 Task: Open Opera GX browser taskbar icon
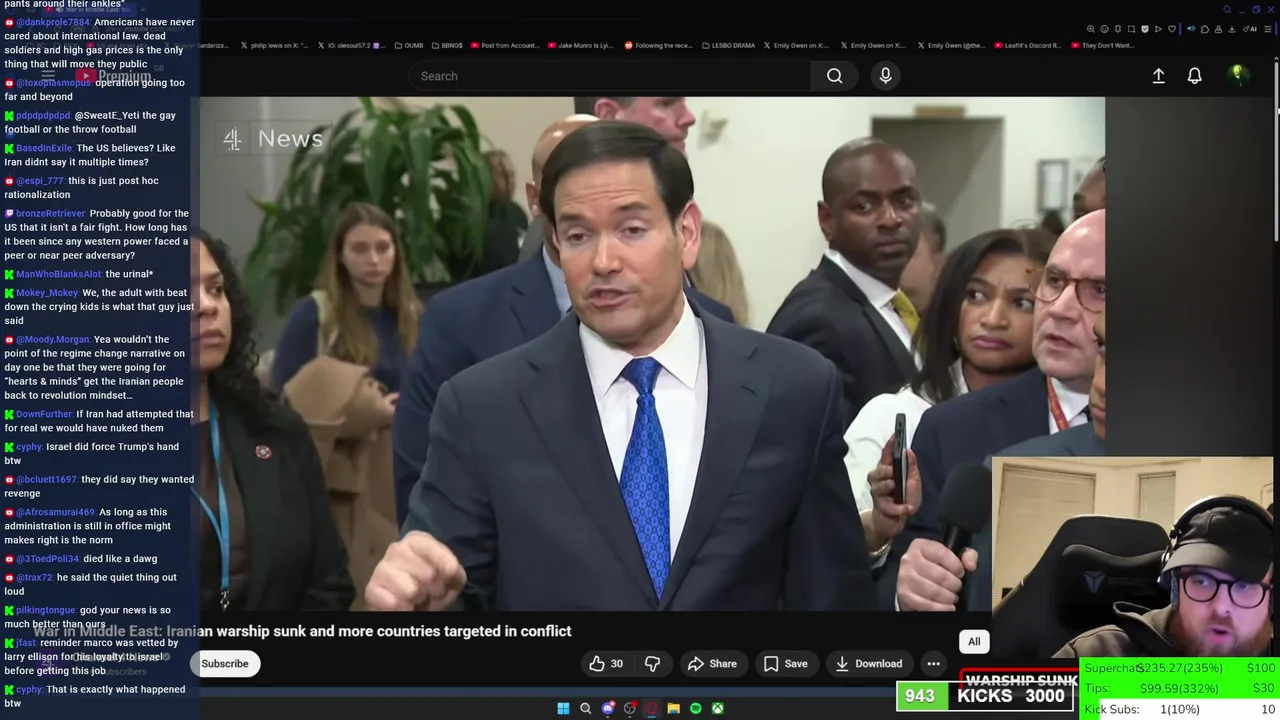(x=652, y=709)
